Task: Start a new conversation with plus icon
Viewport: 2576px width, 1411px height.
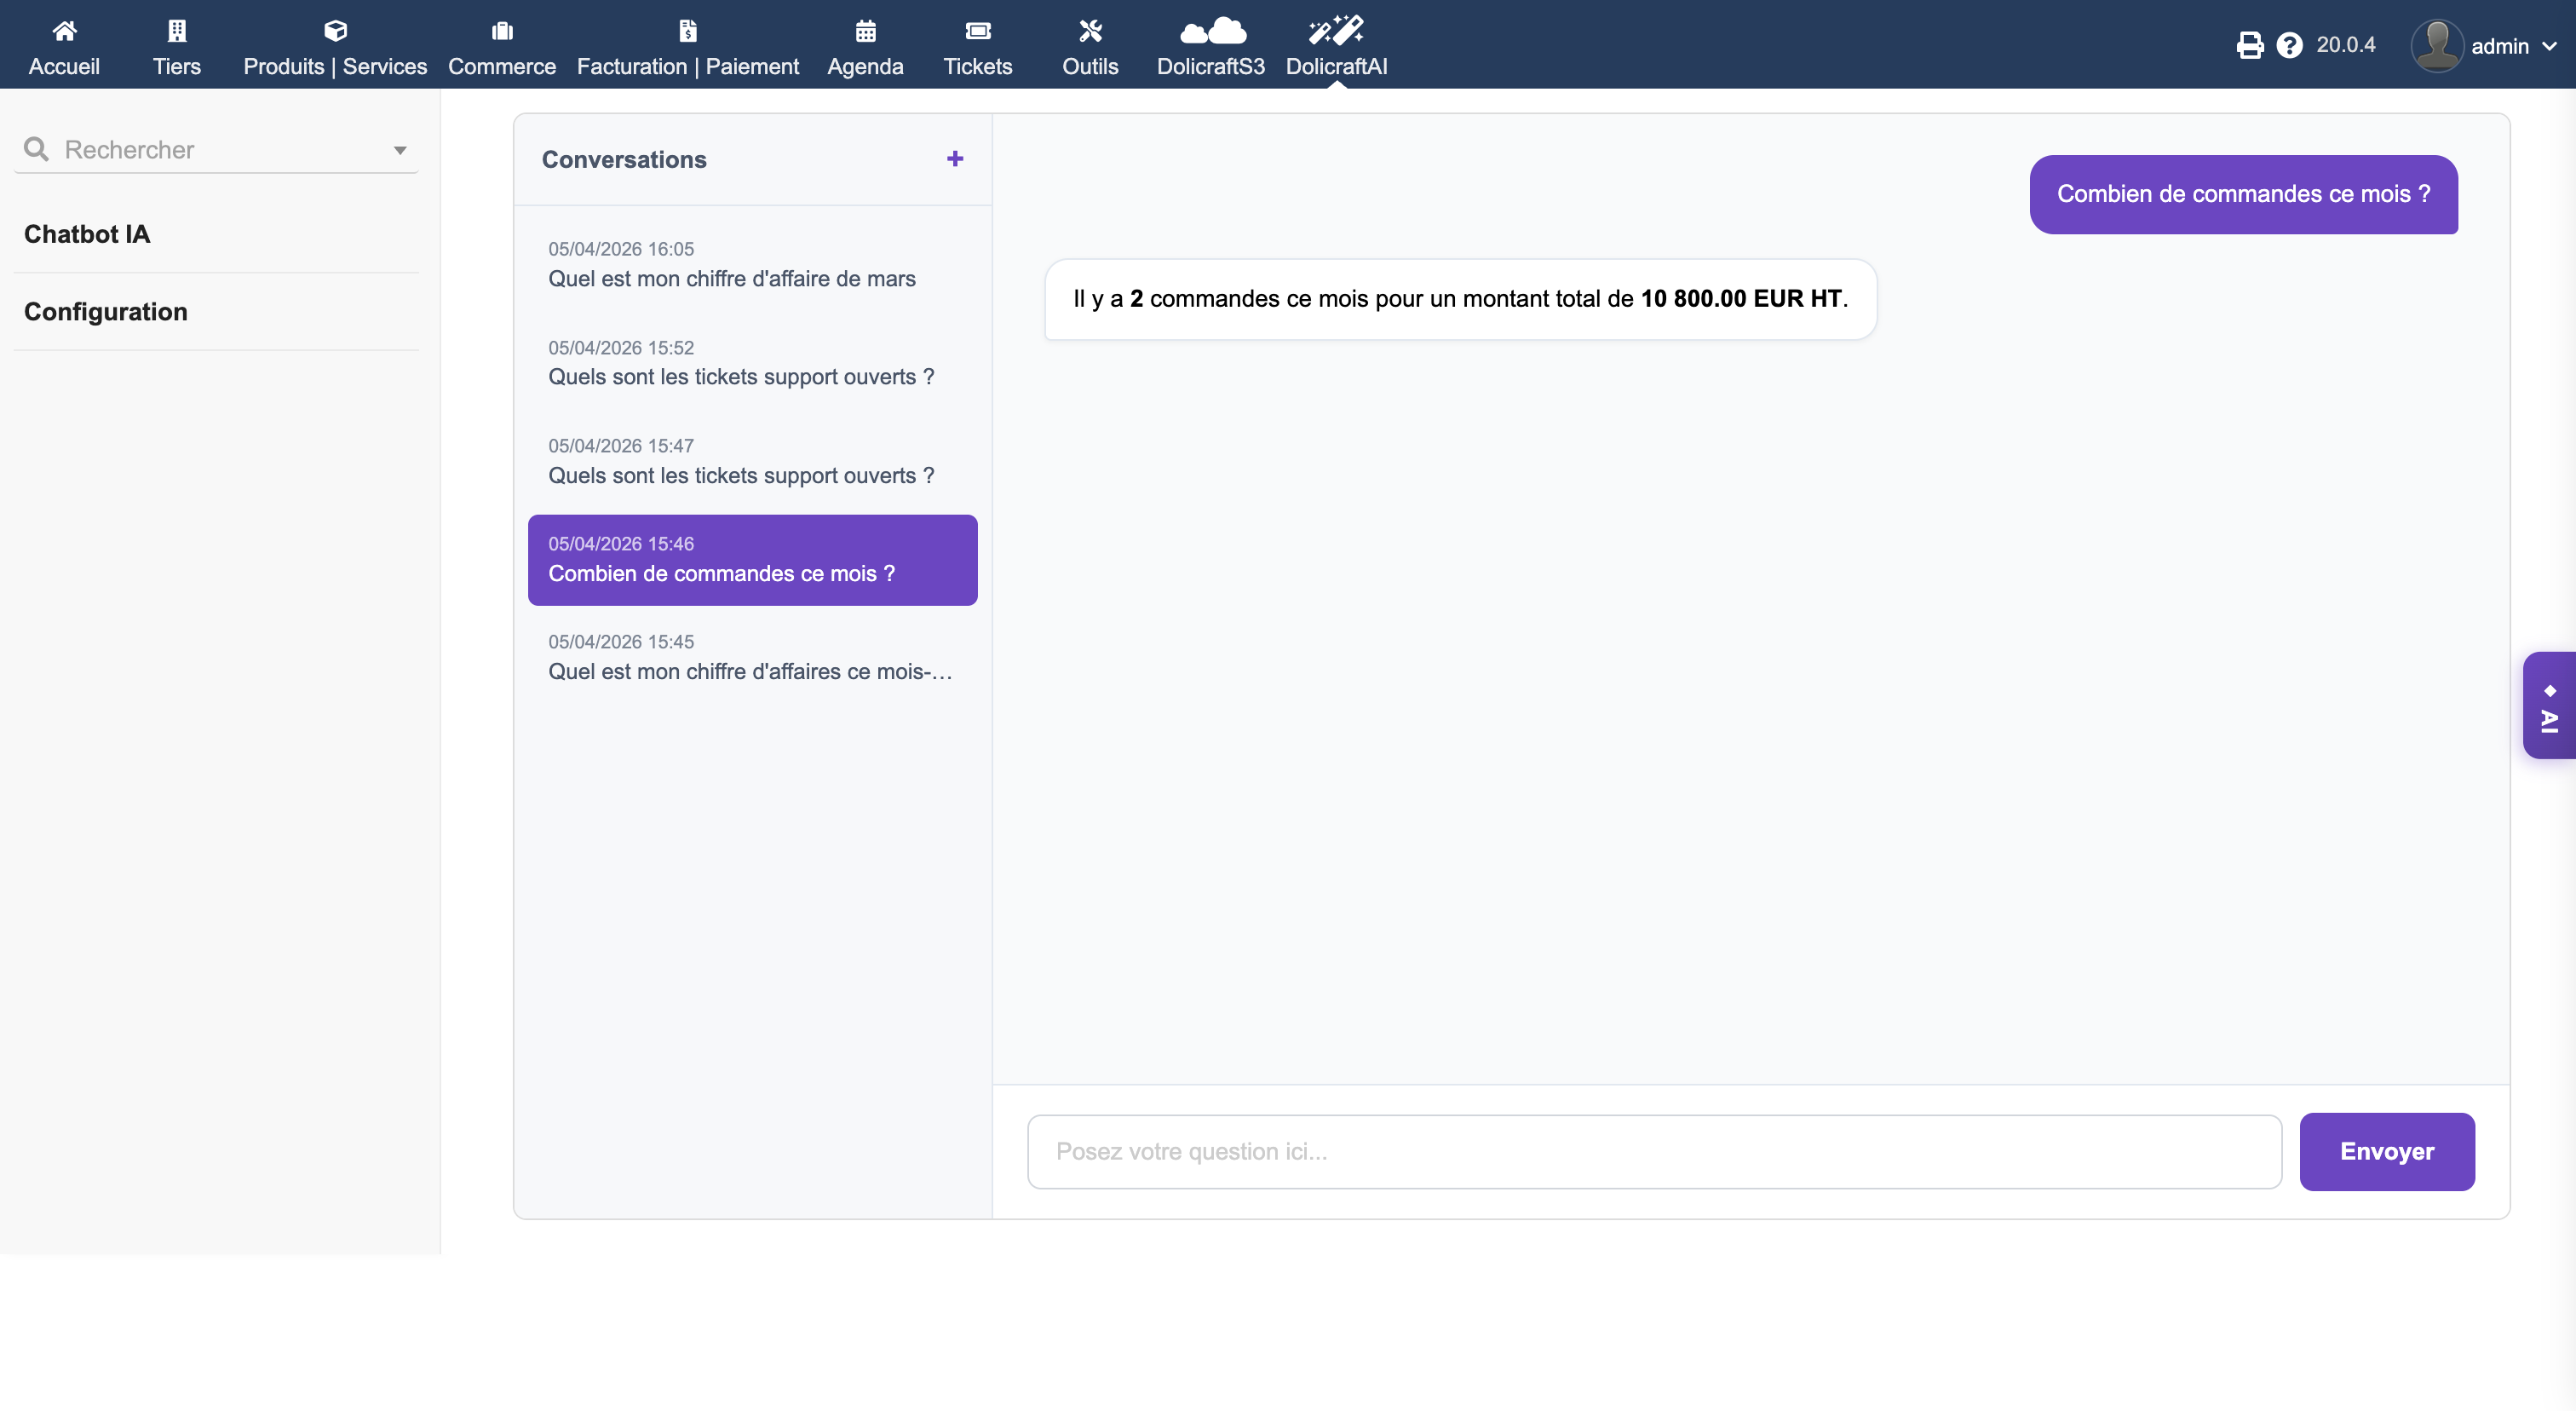Action: [955, 159]
